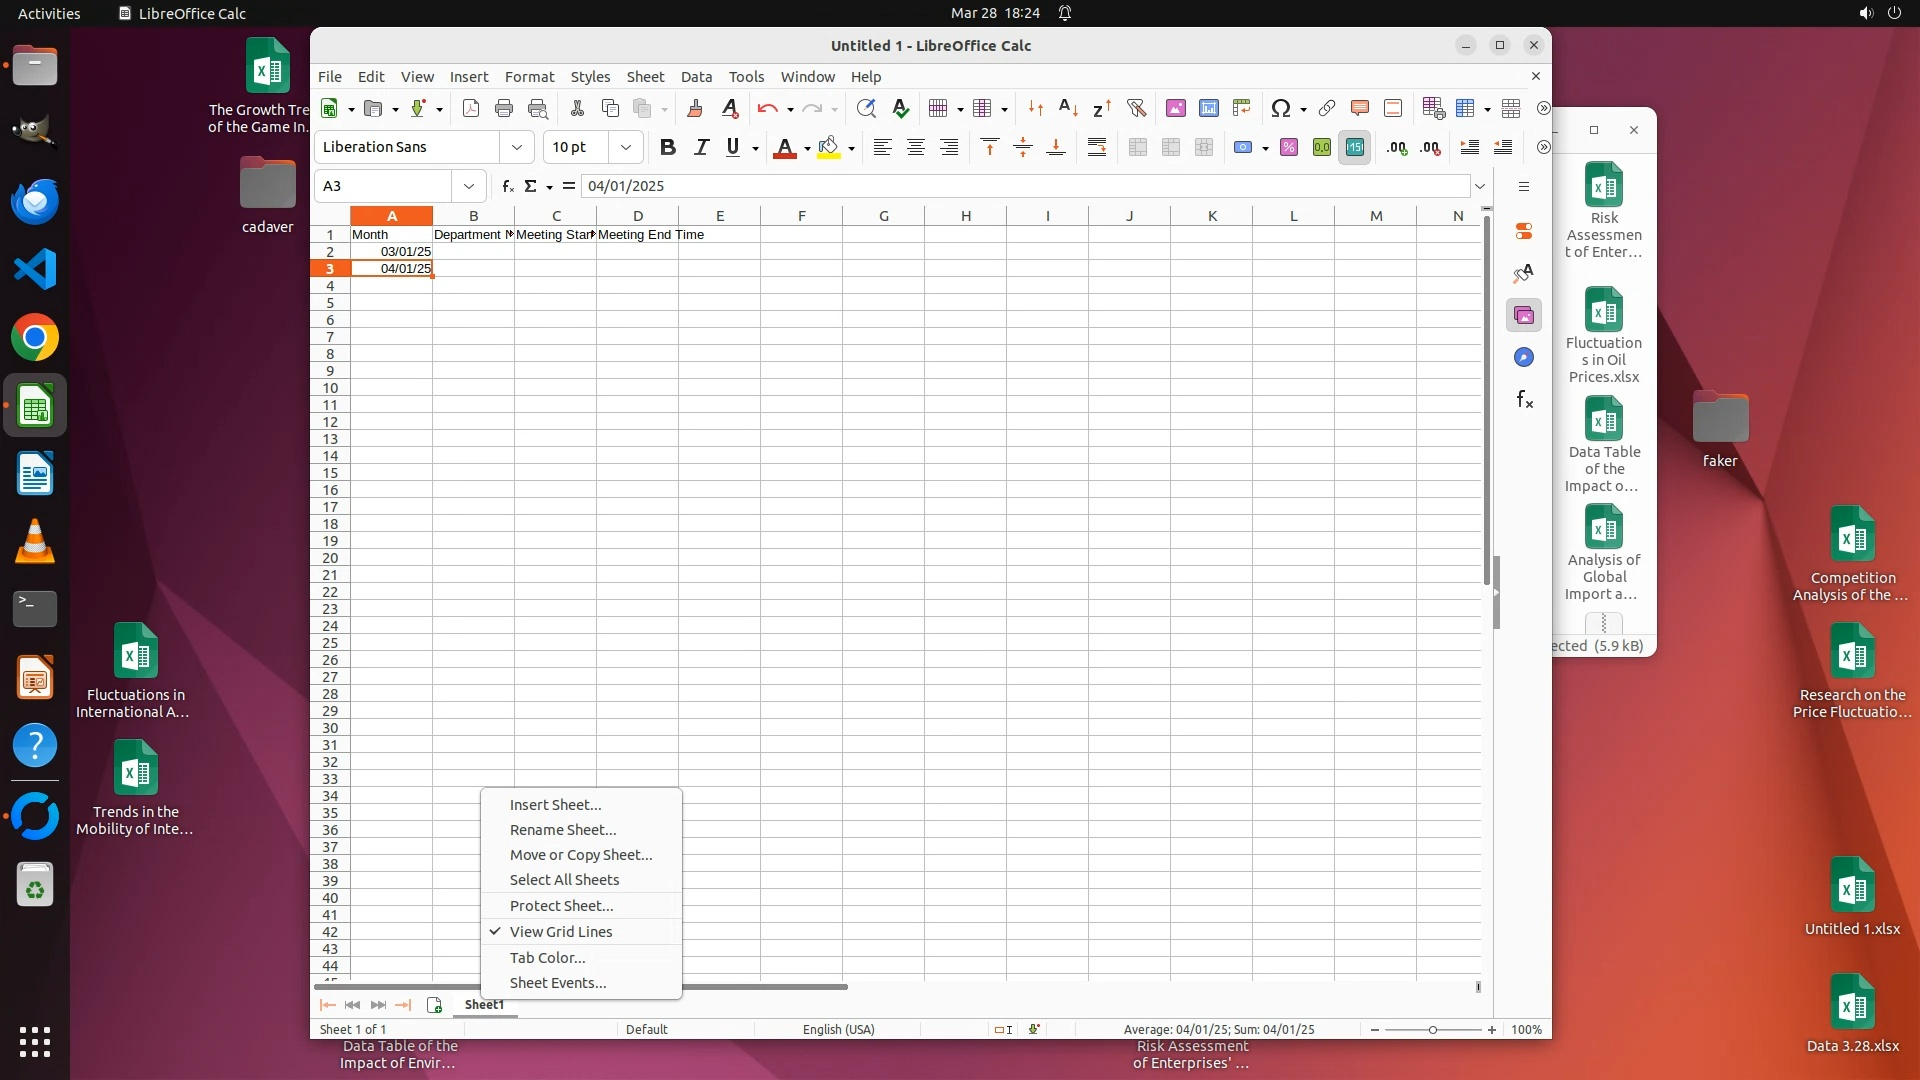Click Tab Color... in the context menu
The height and width of the screenshot is (1080, 1920).
point(547,957)
